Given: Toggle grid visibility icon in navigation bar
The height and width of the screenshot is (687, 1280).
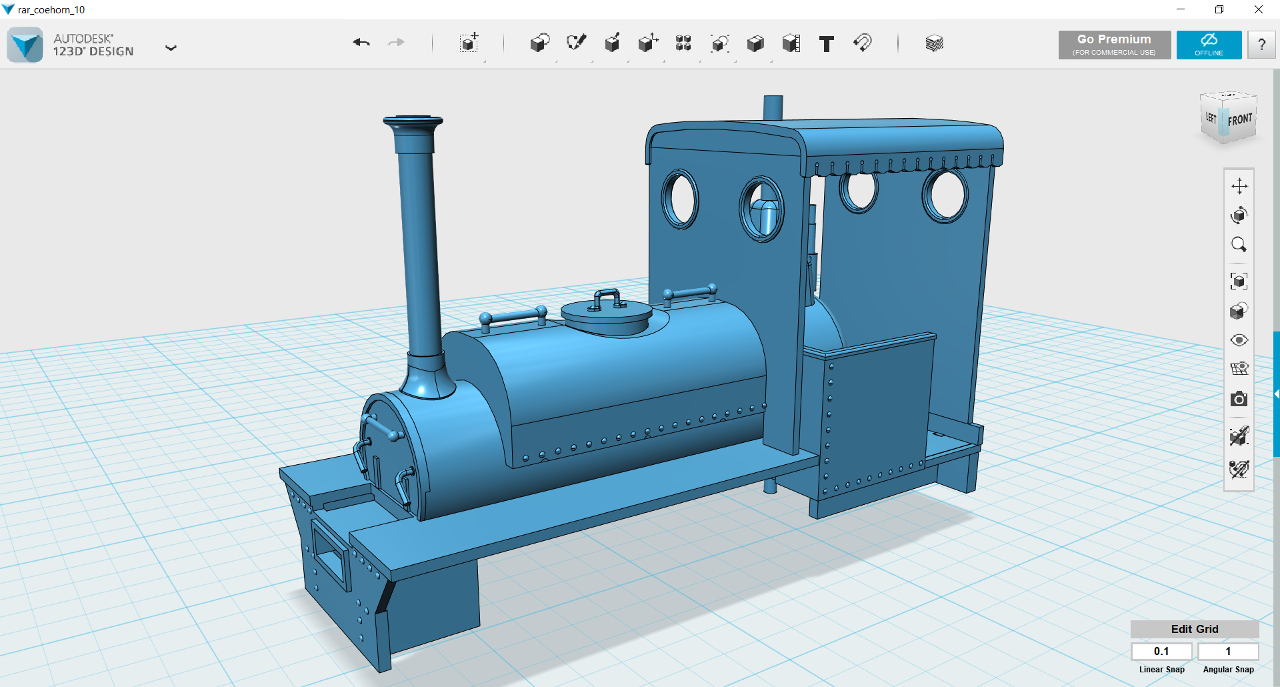Looking at the screenshot, I should click(1239, 369).
